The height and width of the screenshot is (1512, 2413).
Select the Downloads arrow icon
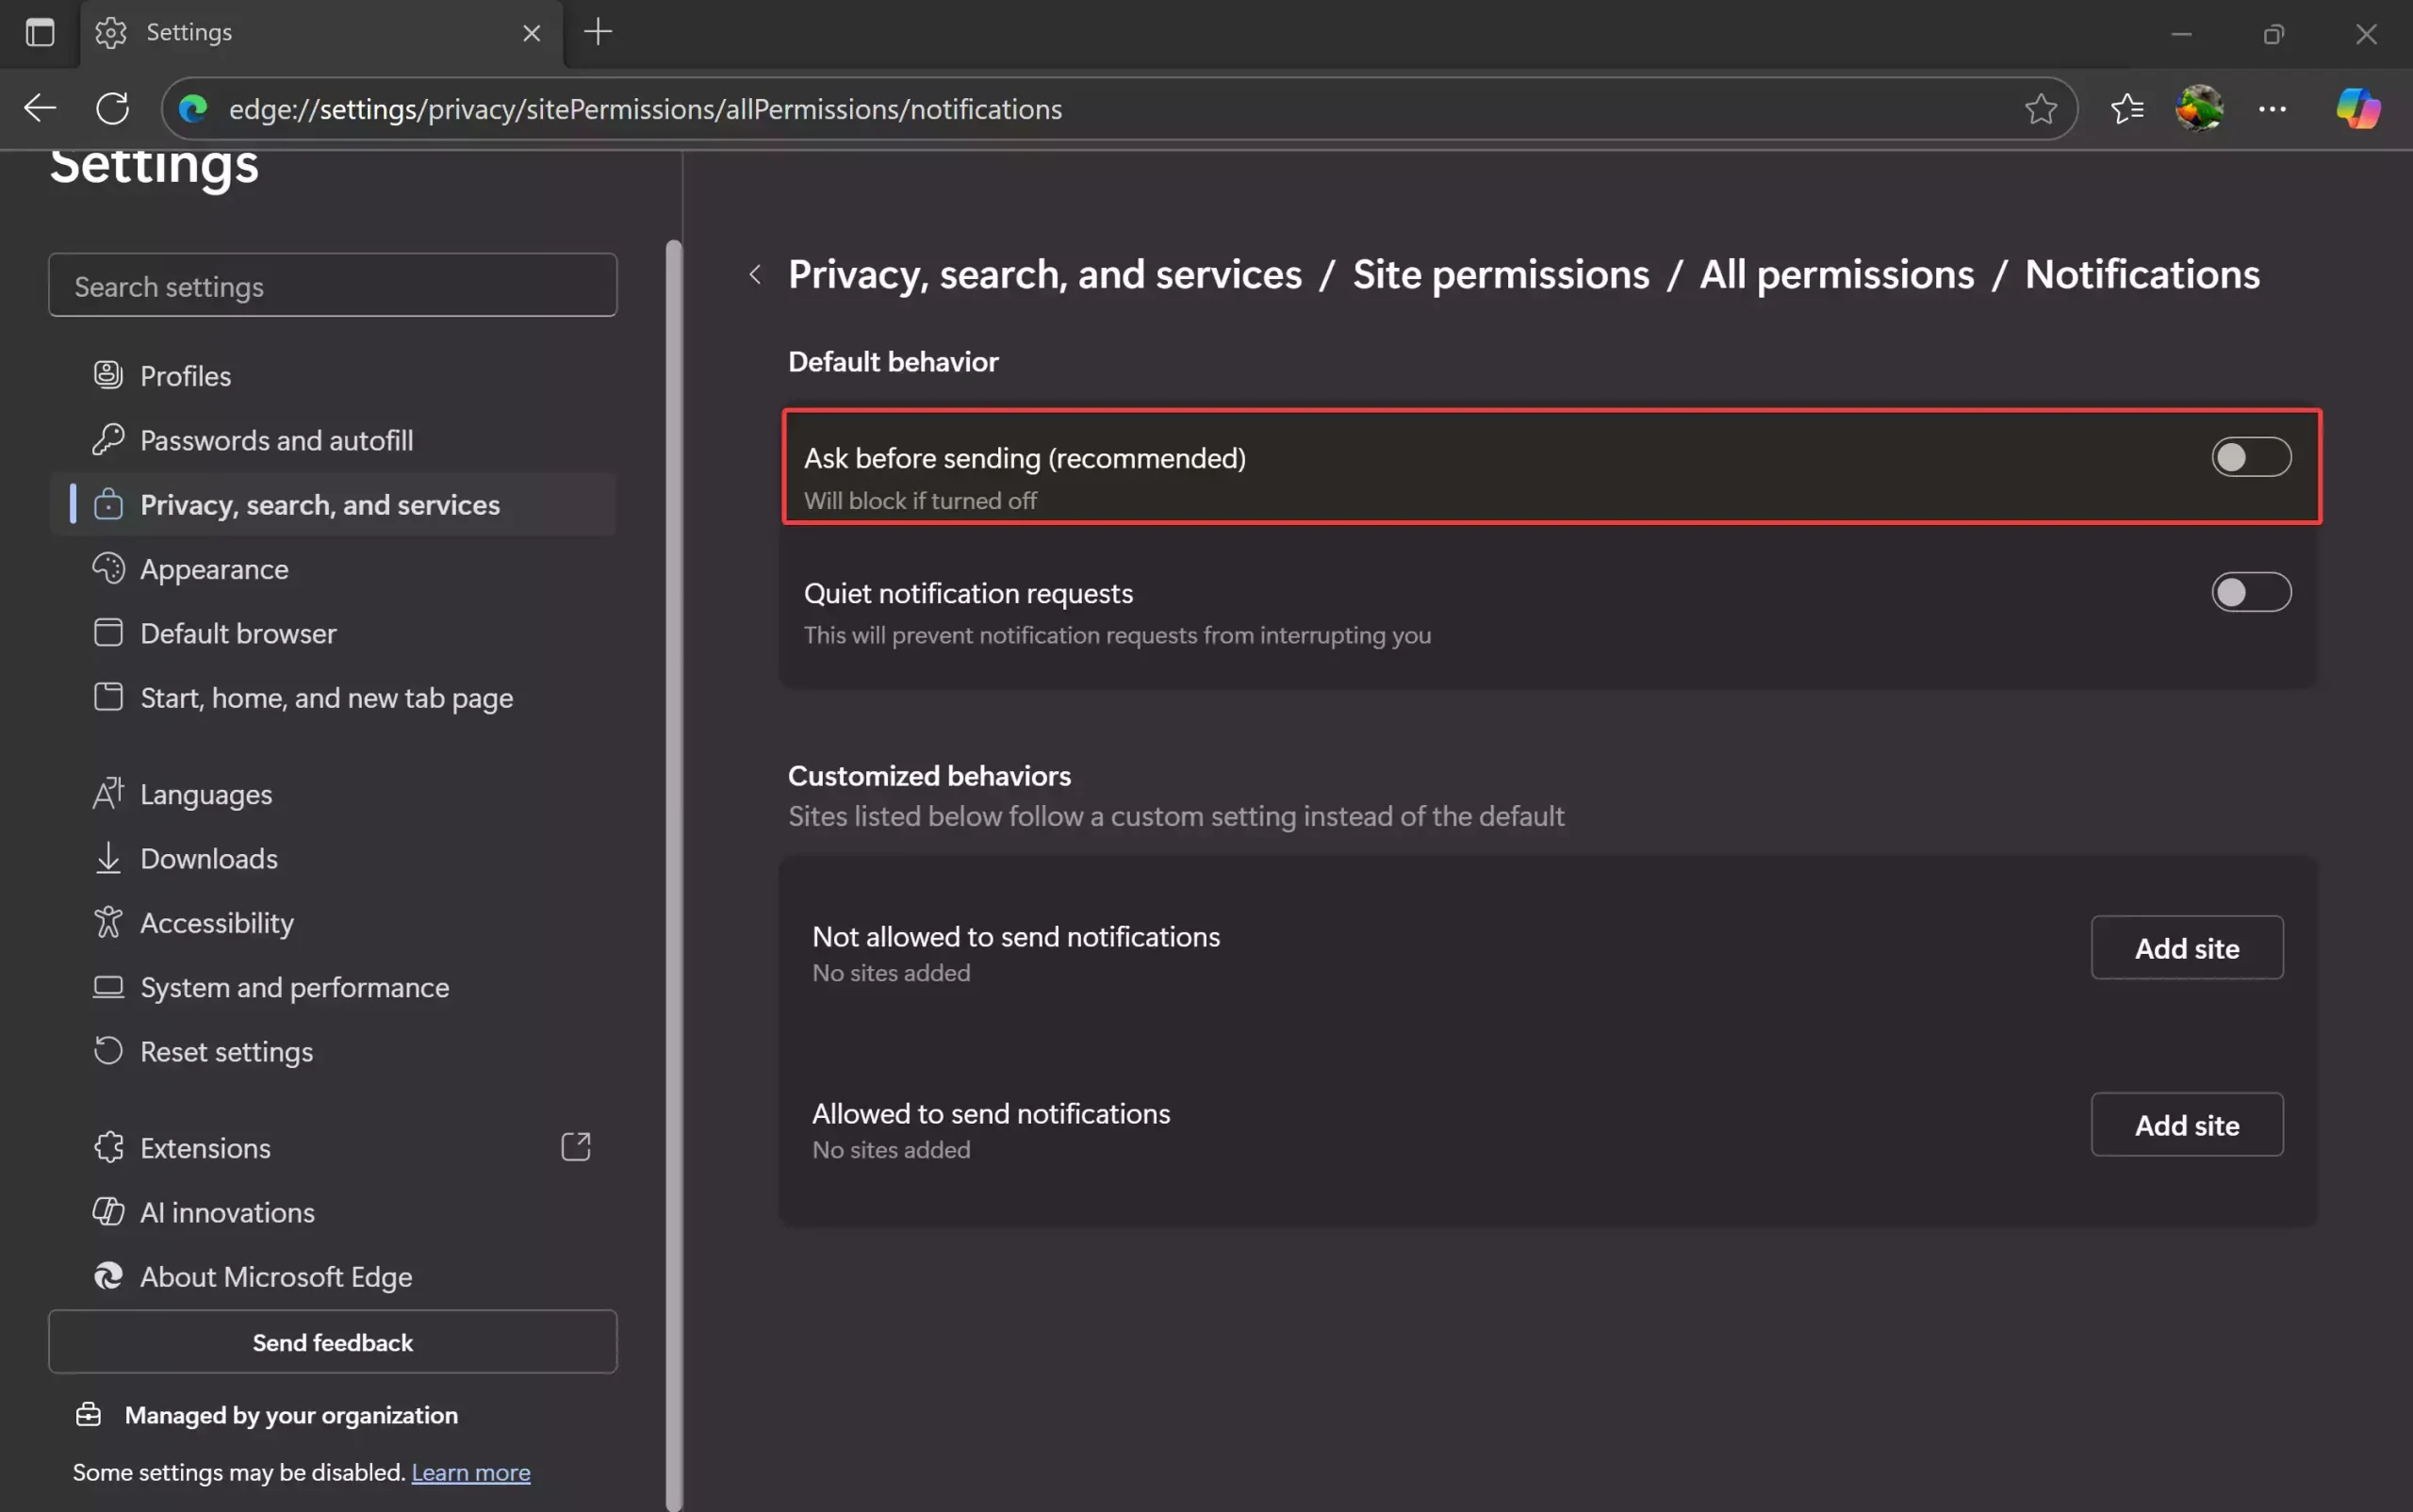pyautogui.click(x=108, y=857)
